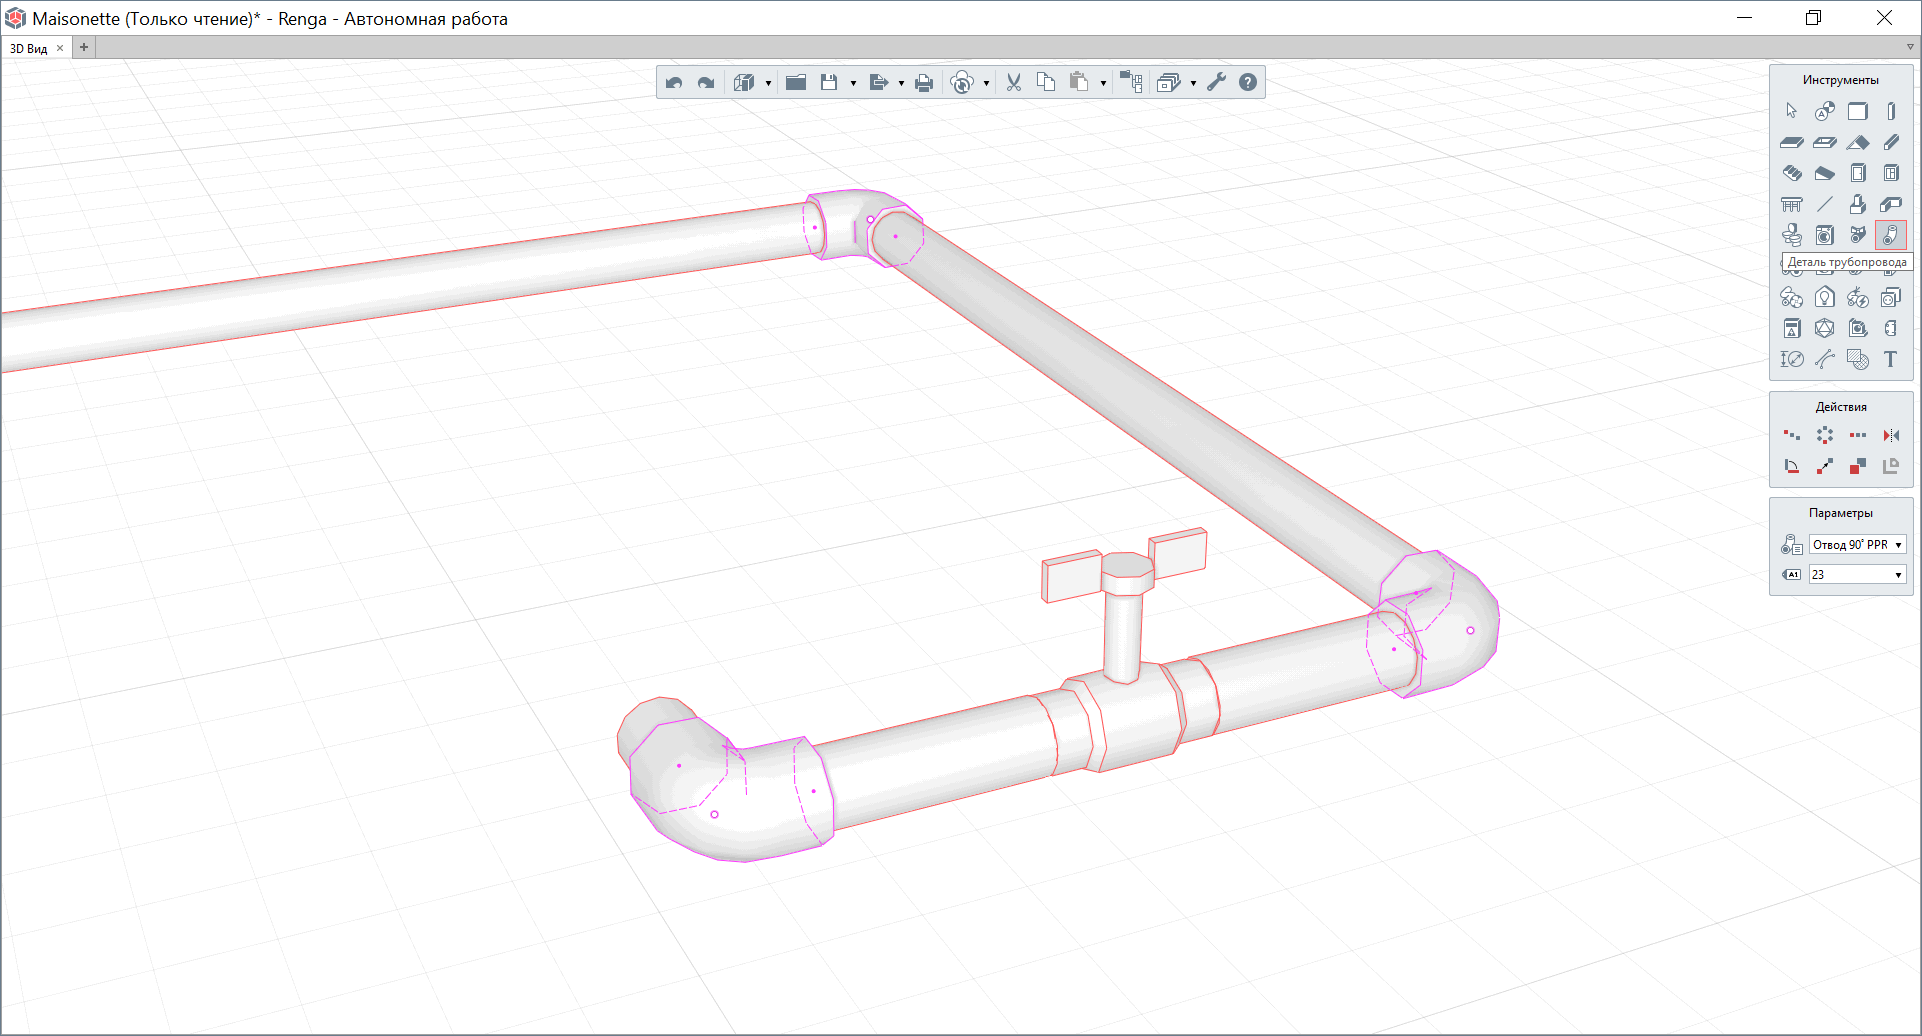Click the export icon
This screenshot has height=1036, width=1922.
pos(879,83)
